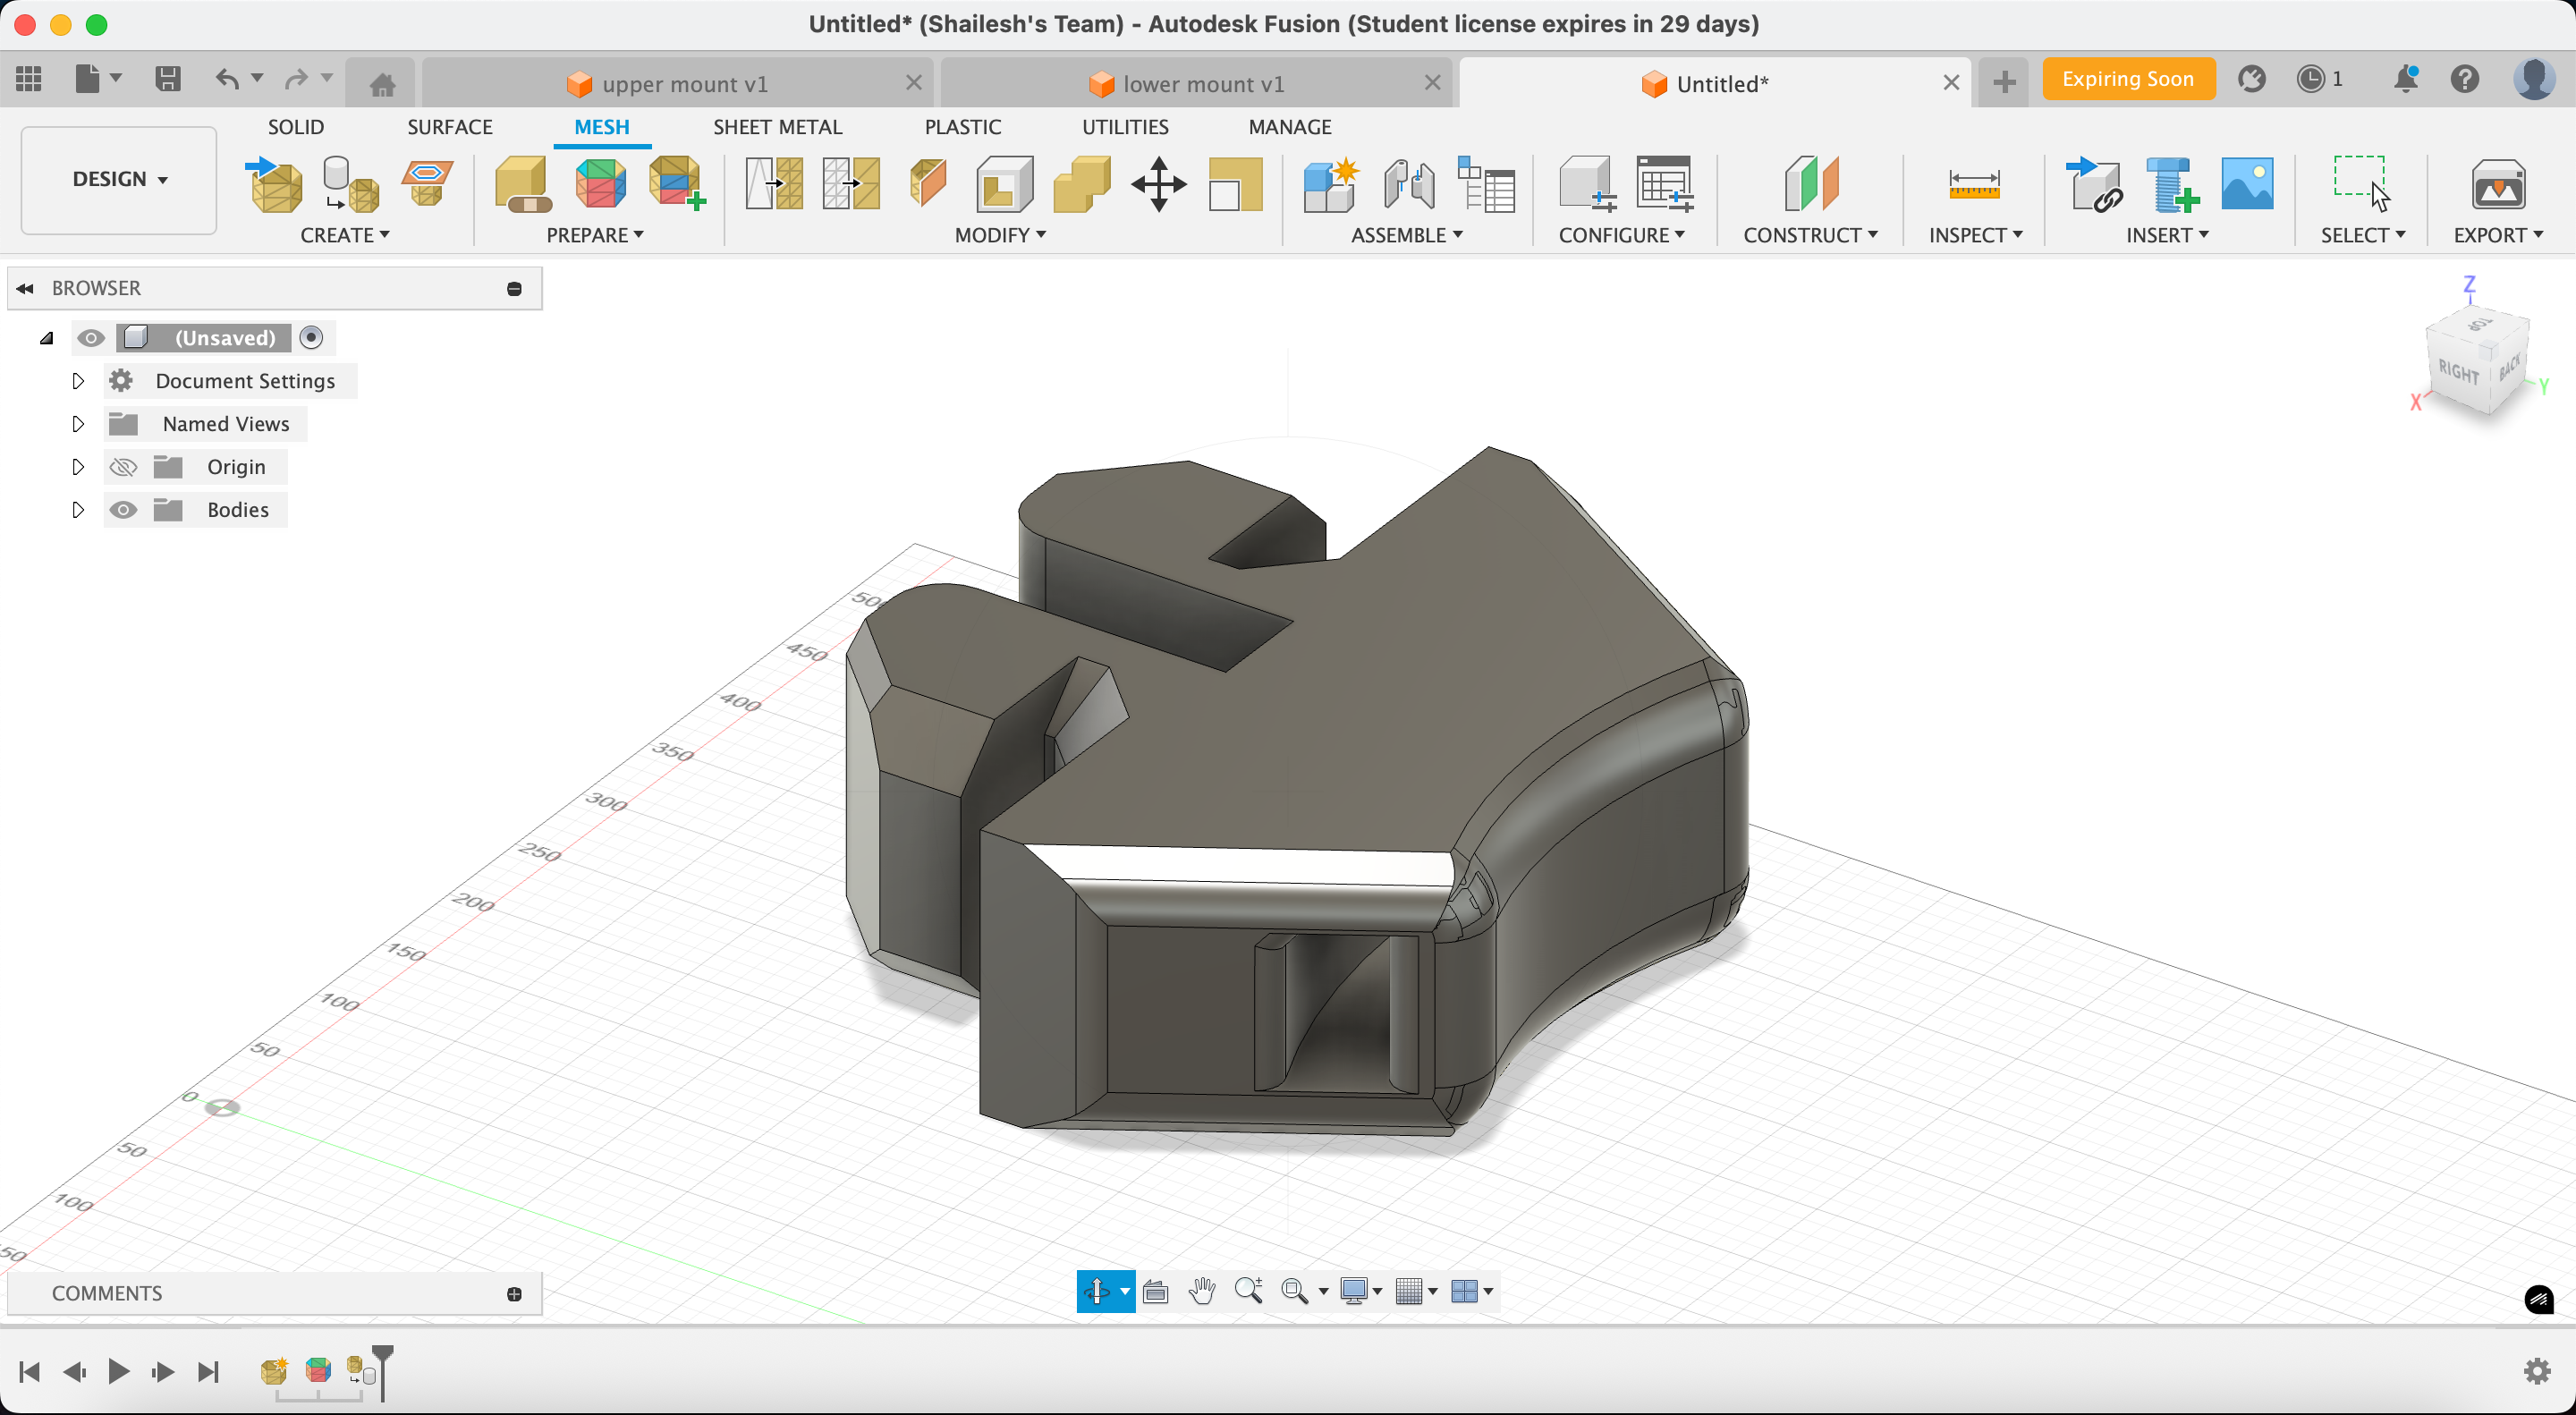2576x1415 pixels.
Task: Click the Export 3D Print icon
Action: (2498, 184)
